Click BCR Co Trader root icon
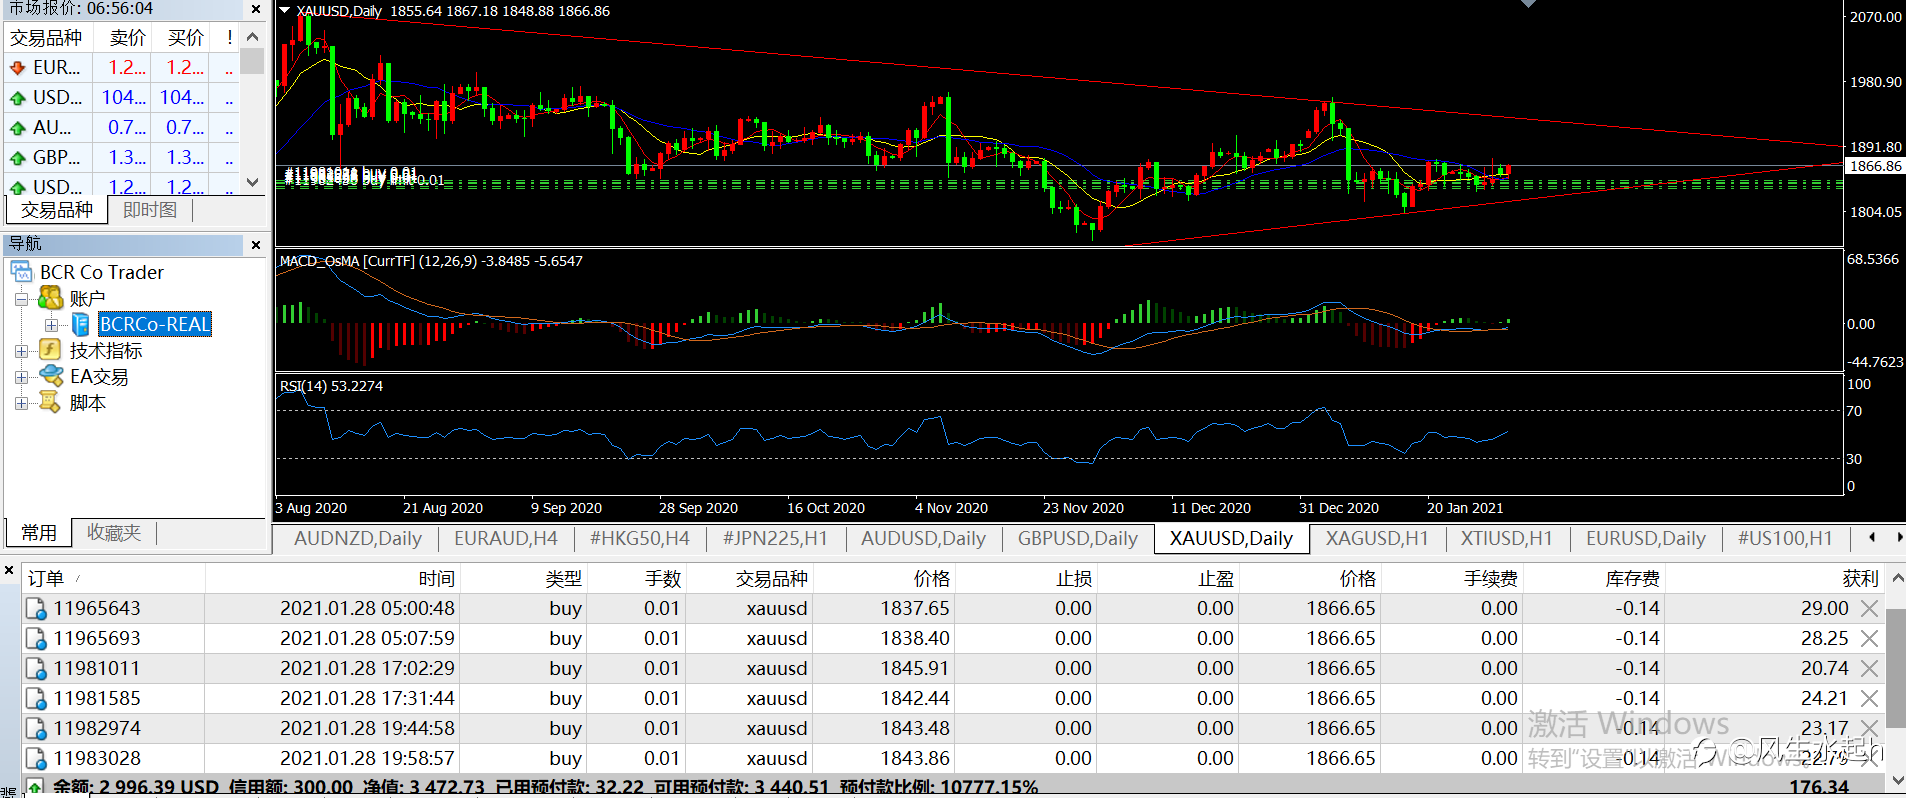The height and width of the screenshot is (798, 1906). coord(22,272)
